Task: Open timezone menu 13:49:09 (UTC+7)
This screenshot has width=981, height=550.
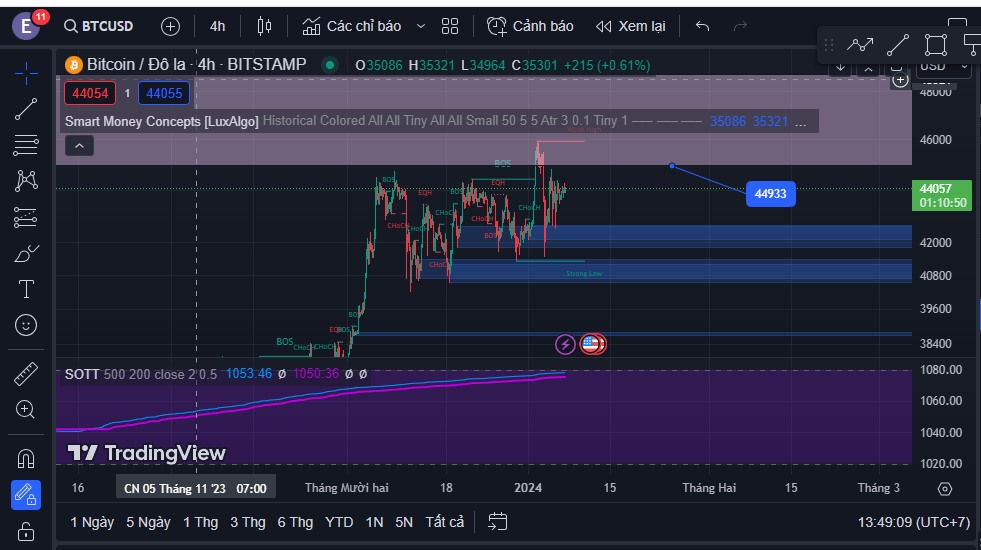Action: [913, 522]
